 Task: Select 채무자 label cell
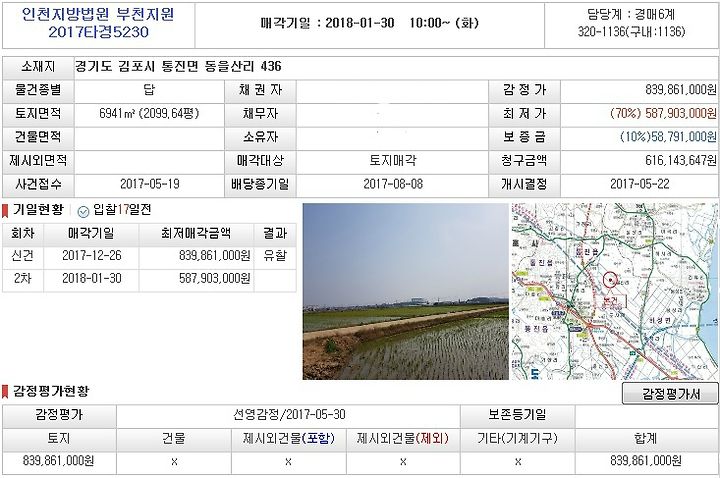[x=260, y=113]
